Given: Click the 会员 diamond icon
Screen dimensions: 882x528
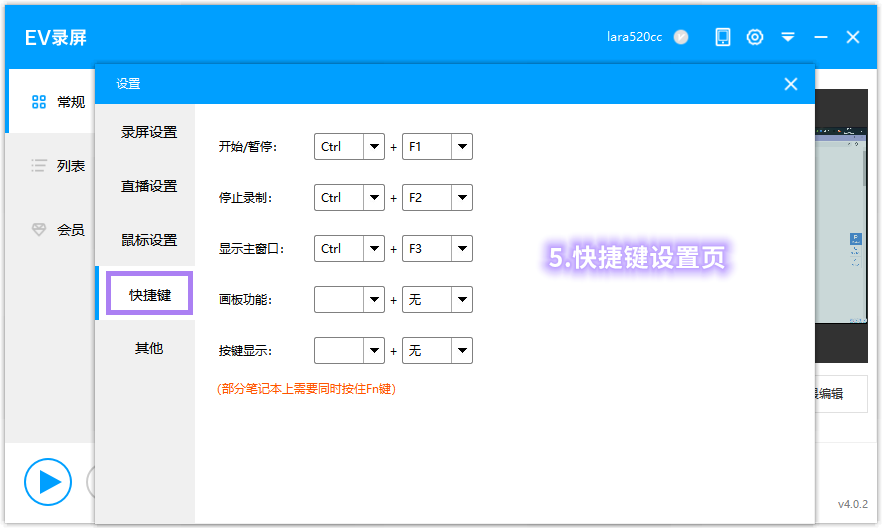Looking at the screenshot, I should [39, 230].
